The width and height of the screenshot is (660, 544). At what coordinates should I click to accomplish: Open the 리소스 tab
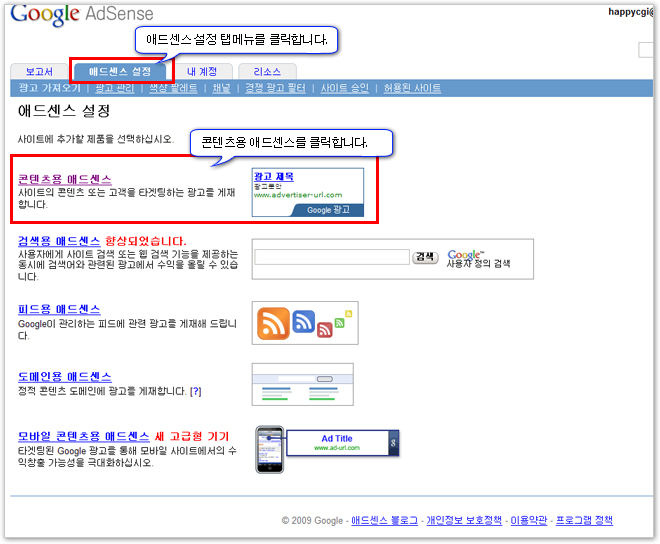267,71
